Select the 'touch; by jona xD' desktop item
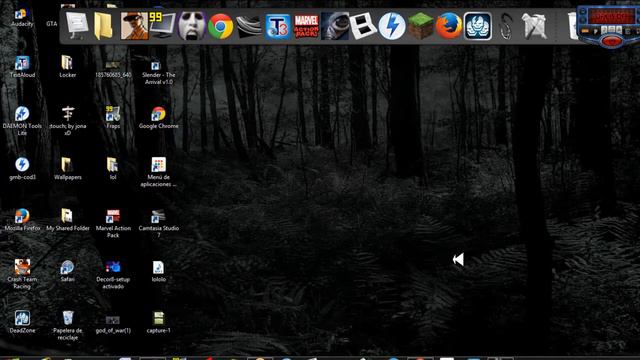The image size is (640, 360). [x=67, y=121]
